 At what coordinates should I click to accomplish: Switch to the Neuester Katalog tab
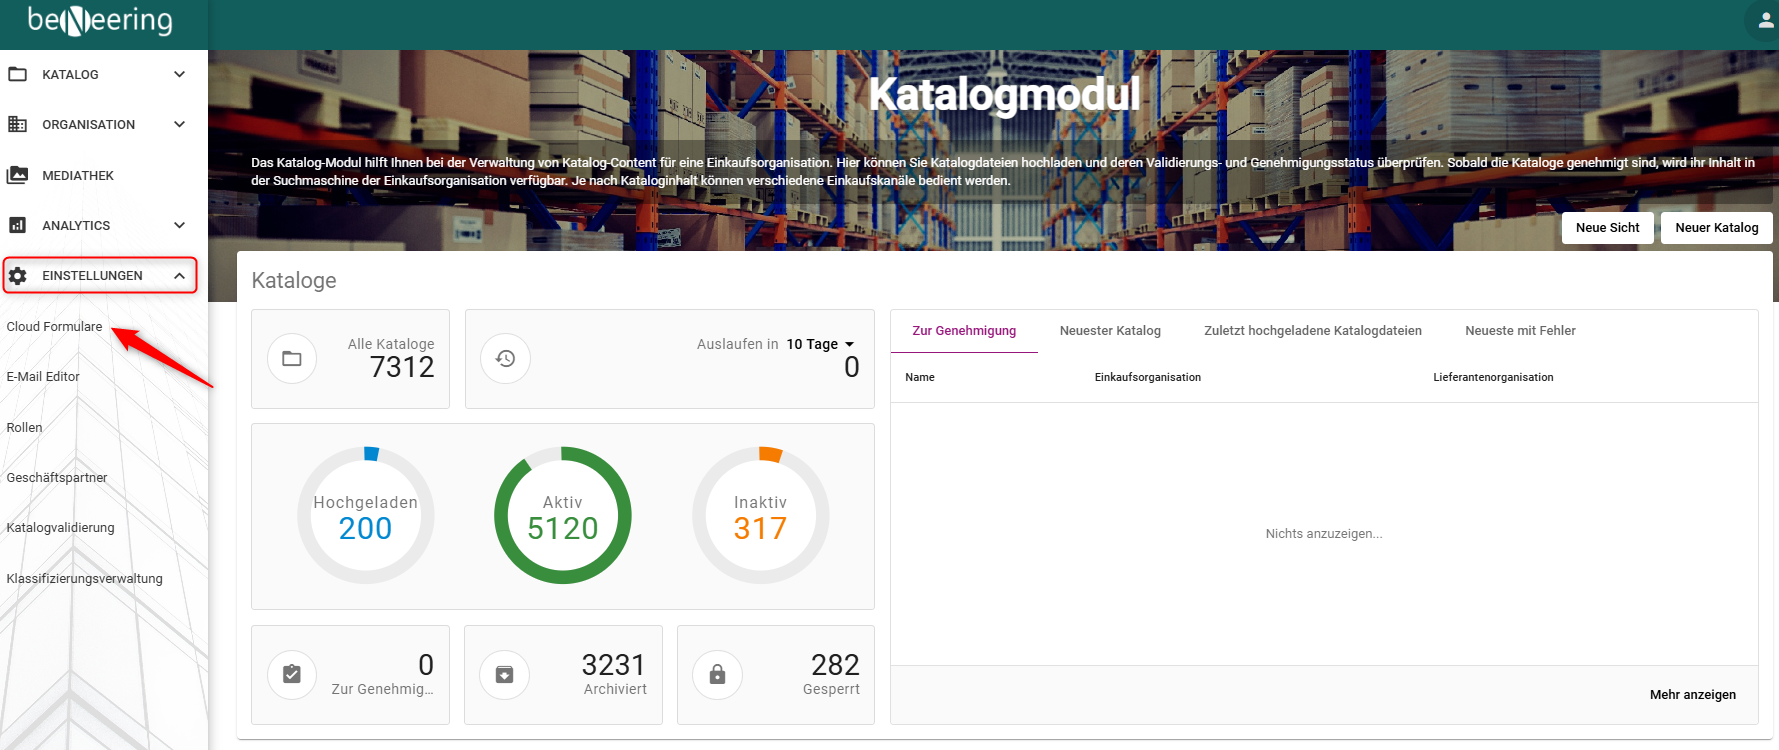[x=1110, y=331]
